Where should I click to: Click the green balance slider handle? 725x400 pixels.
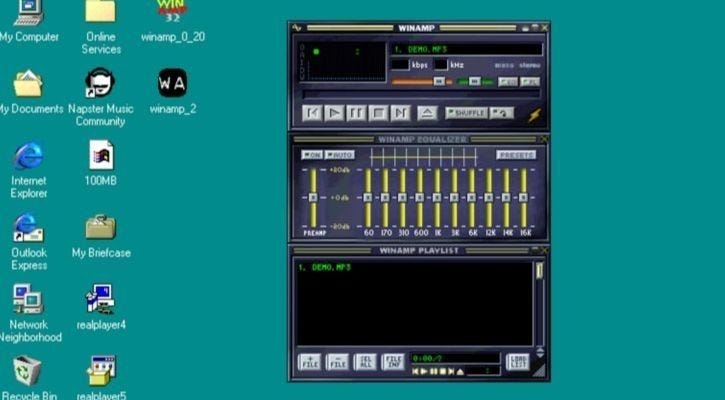pos(475,82)
